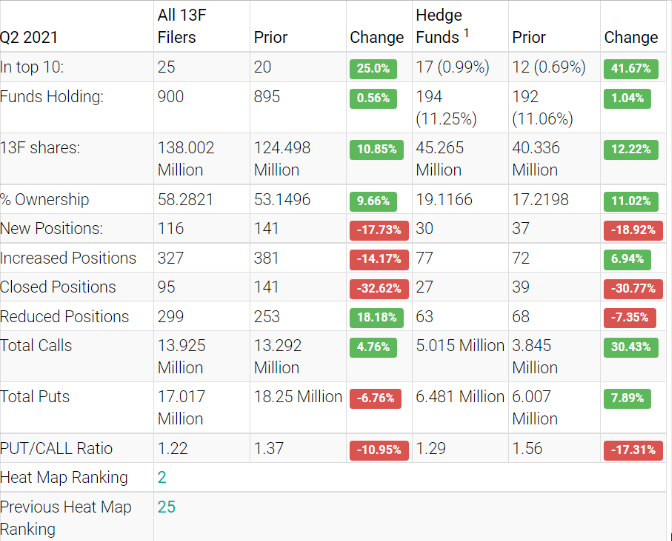Image resolution: width=672 pixels, height=541 pixels.
Task: Click the Funds Holding row label
Action: click(x=51, y=97)
